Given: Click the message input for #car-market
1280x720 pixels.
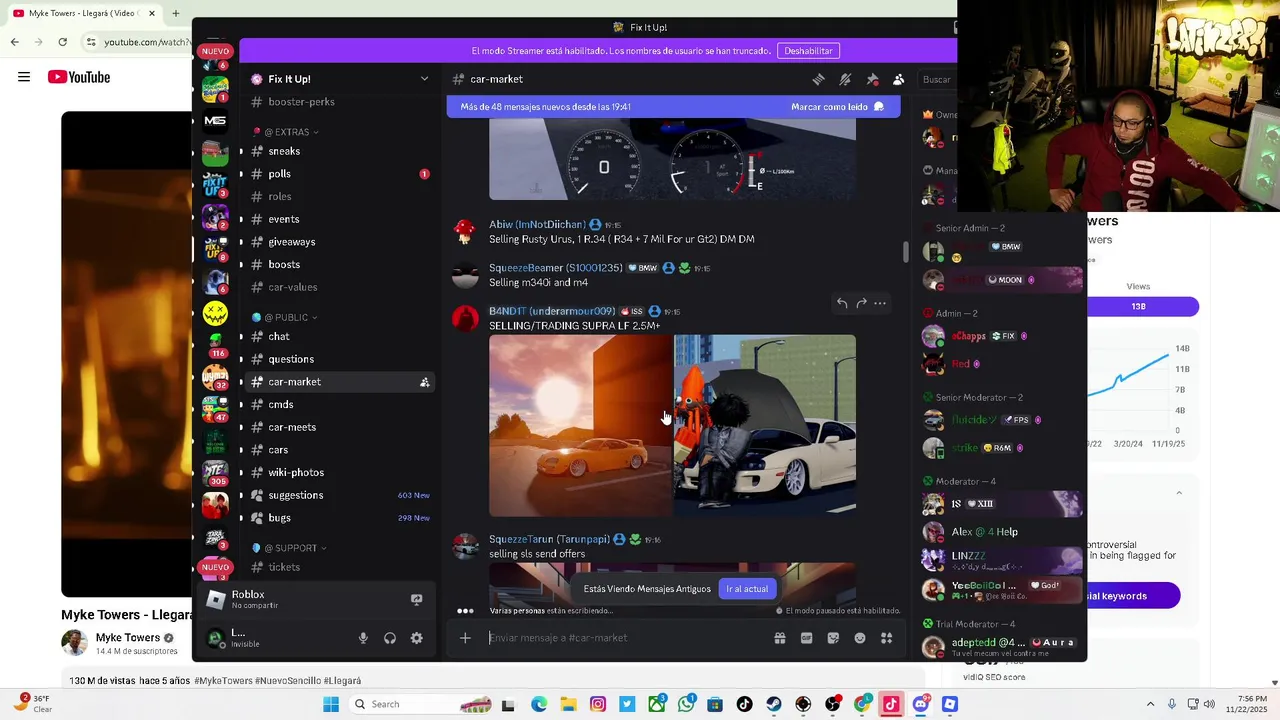Looking at the screenshot, I should 625,638.
